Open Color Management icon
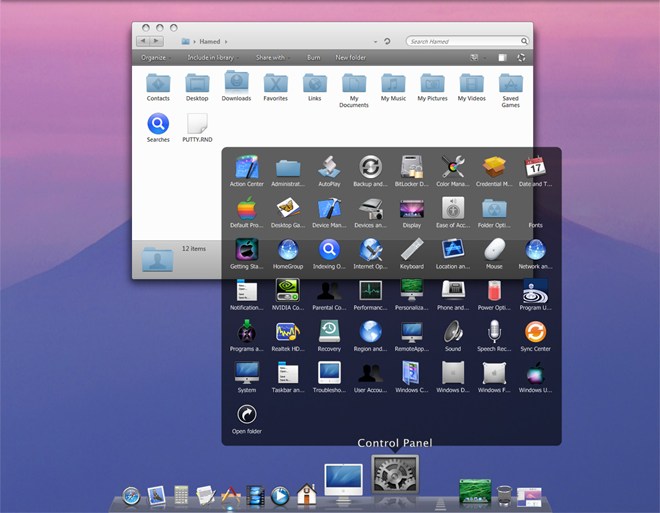660x513 pixels. [x=453, y=167]
